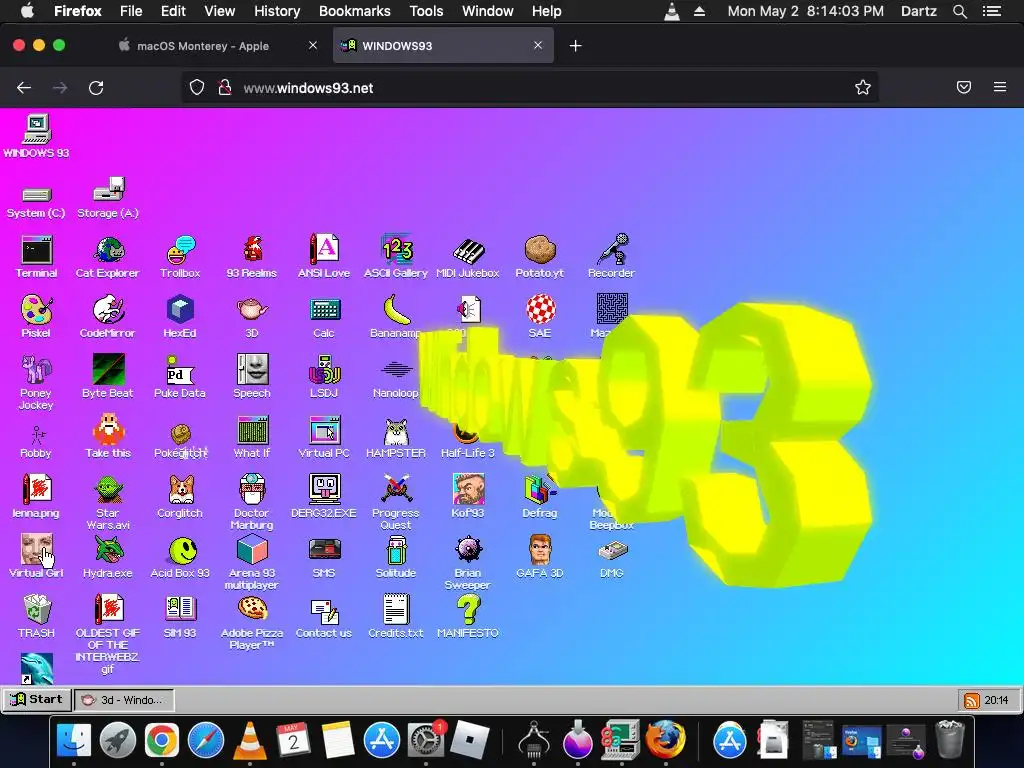Screen dimensions: 1024x768
Task: Open SIM 93 book icon
Action: (180, 609)
